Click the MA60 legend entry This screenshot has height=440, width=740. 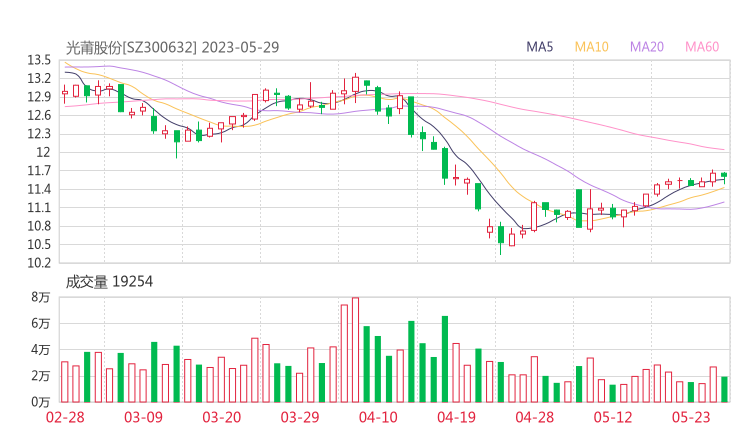(702, 47)
